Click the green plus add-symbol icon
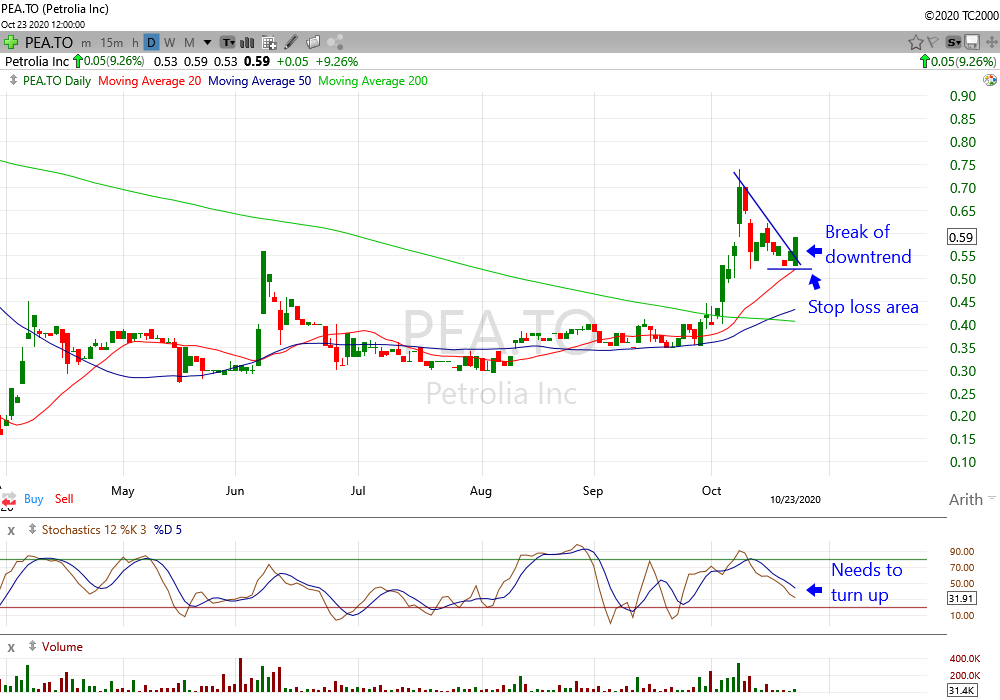 [x=11, y=43]
